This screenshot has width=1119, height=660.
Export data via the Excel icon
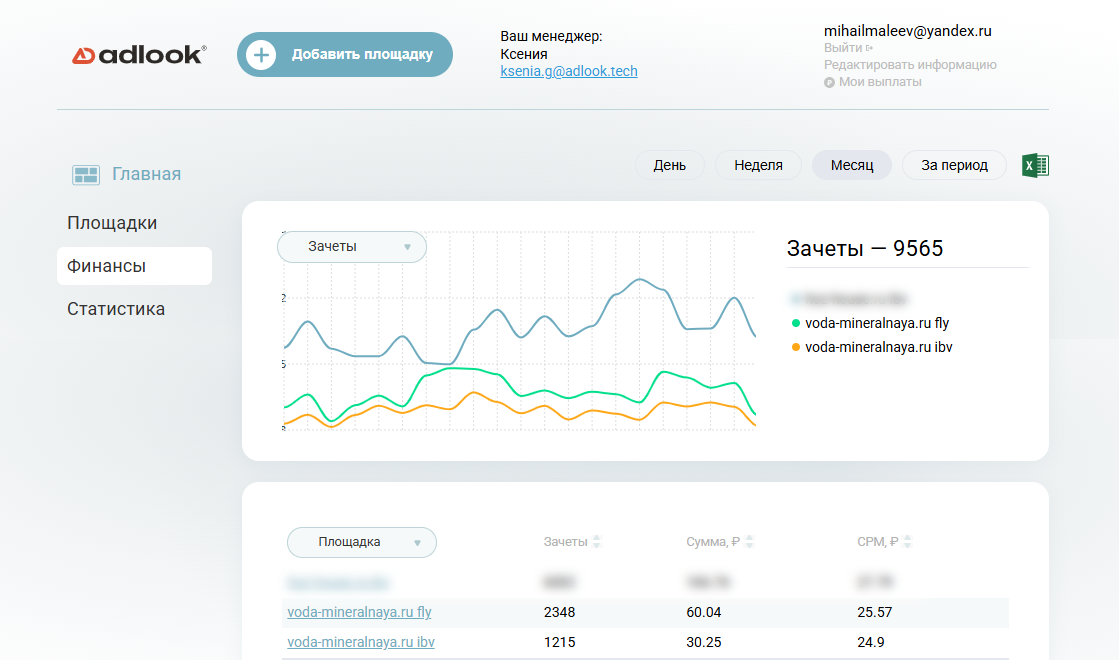(1035, 166)
